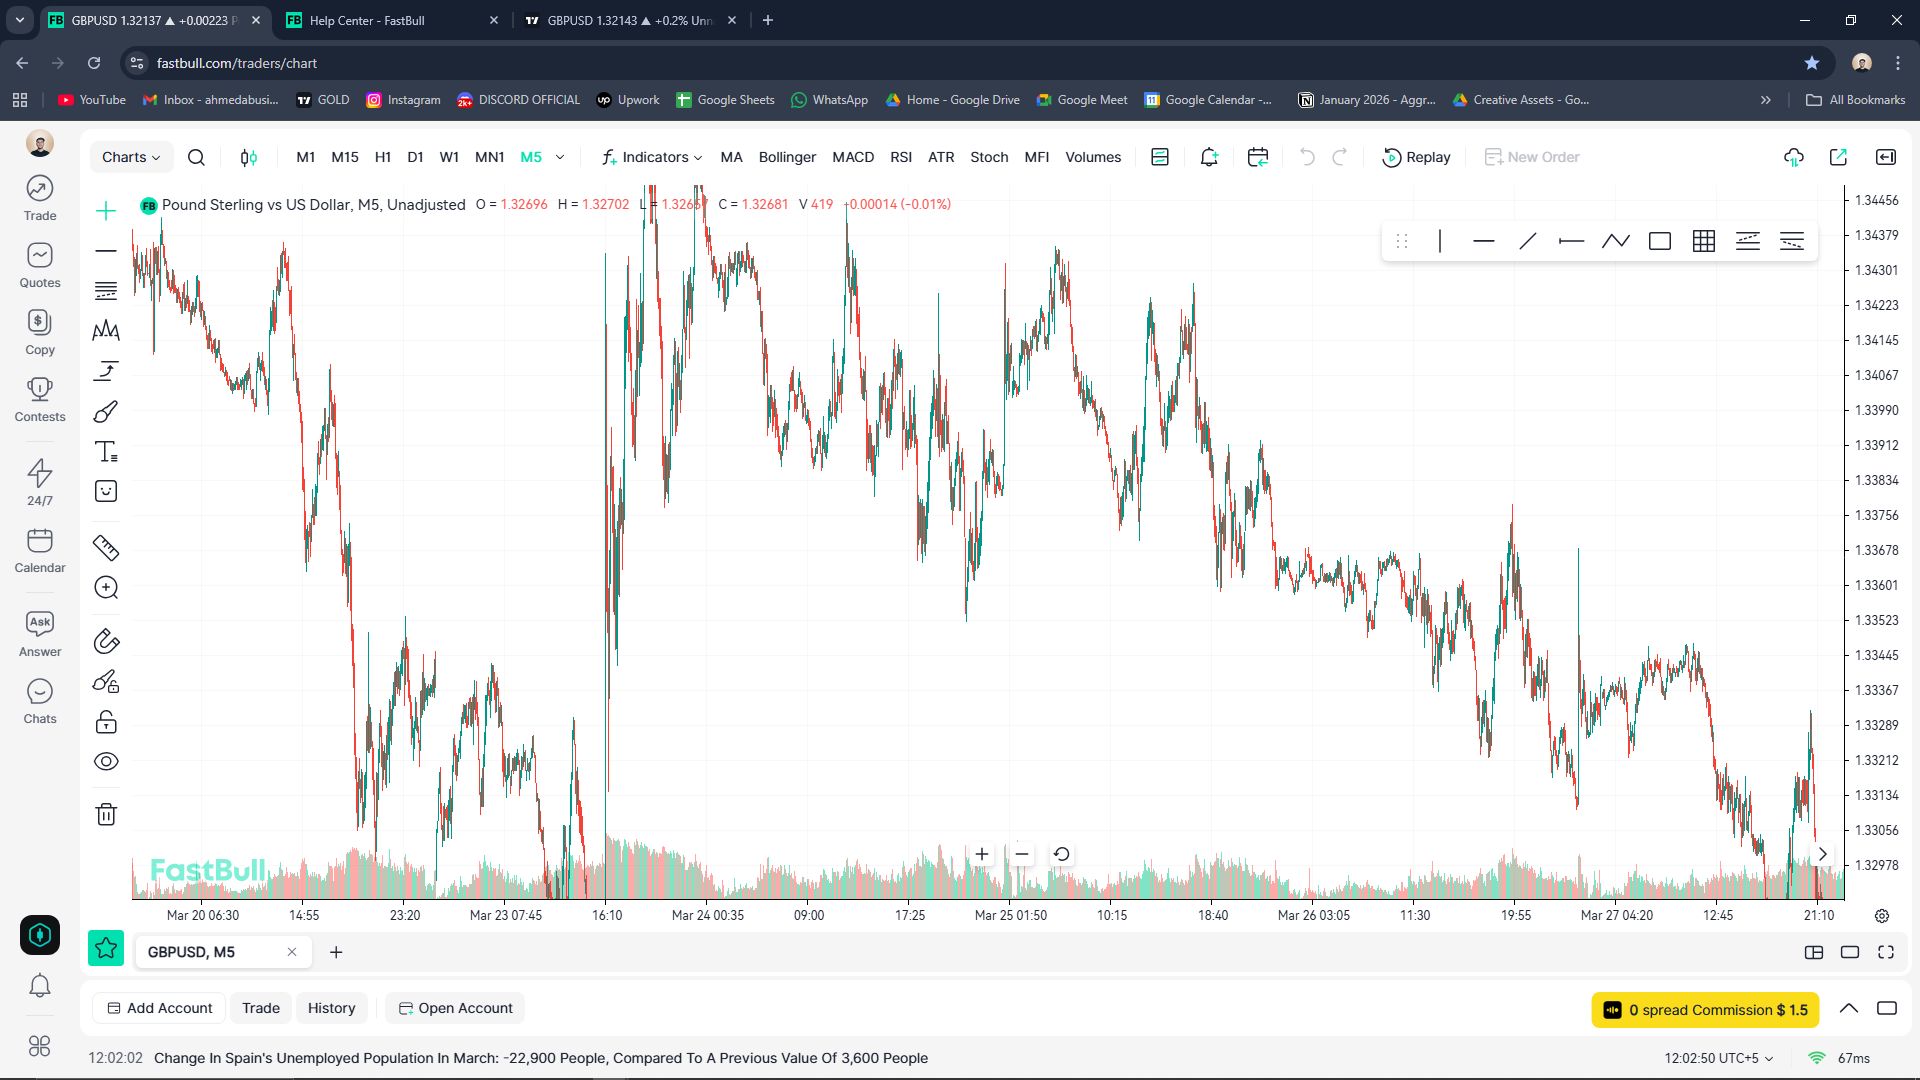Click the Replay button
Viewport: 1920px width, 1080px height.
tap(1416, 157)
